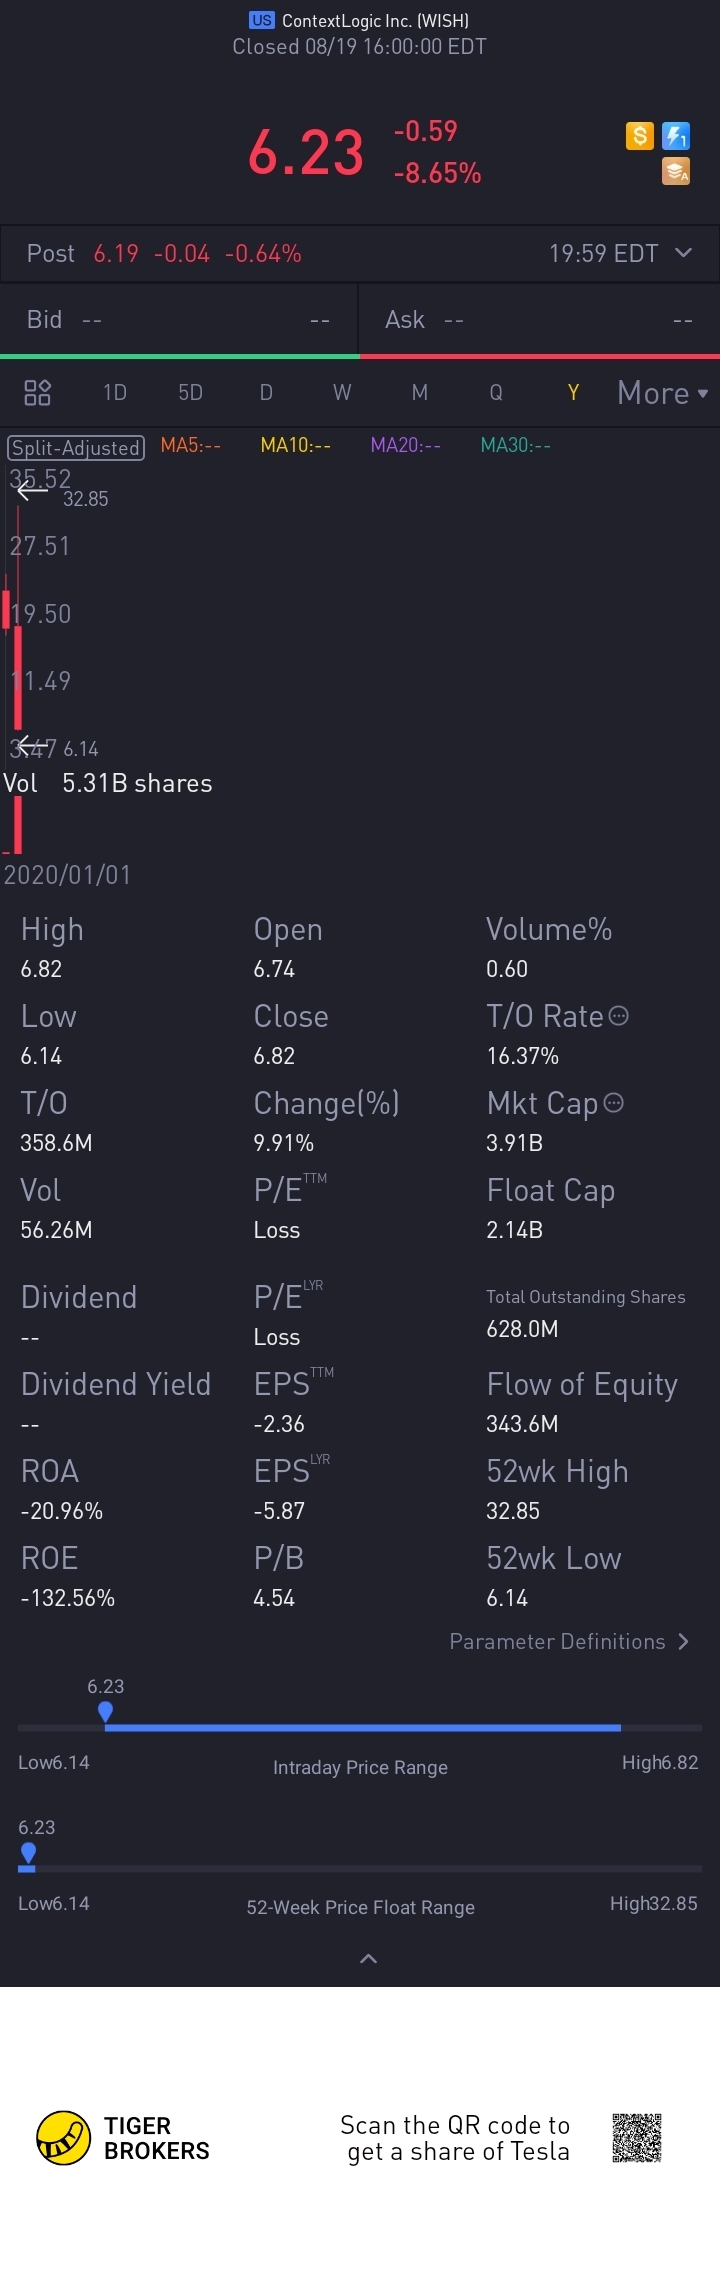This screenshot has width=720, height=2289.
Task: Collapse the stock details panel chevron
Action: [368, 1959]
